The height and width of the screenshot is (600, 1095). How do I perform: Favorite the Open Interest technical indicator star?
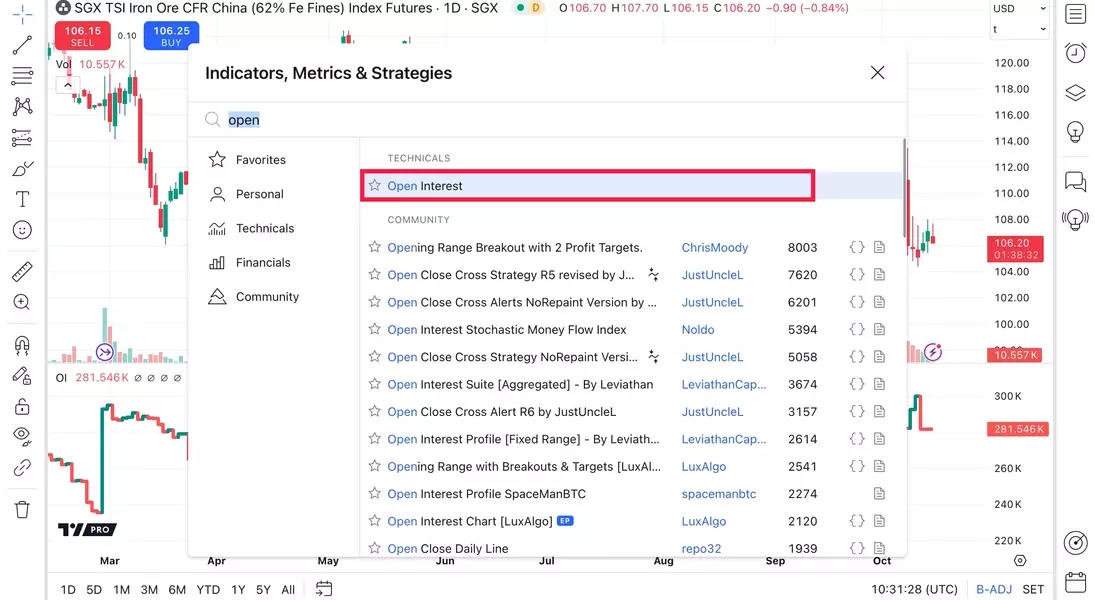(x=375, y=185)
